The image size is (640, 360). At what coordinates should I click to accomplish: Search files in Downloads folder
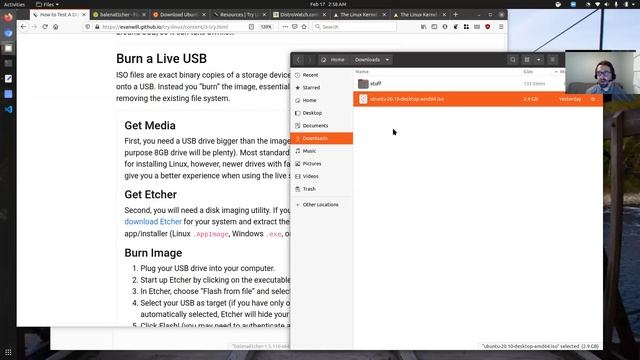[x=513, y=60]
